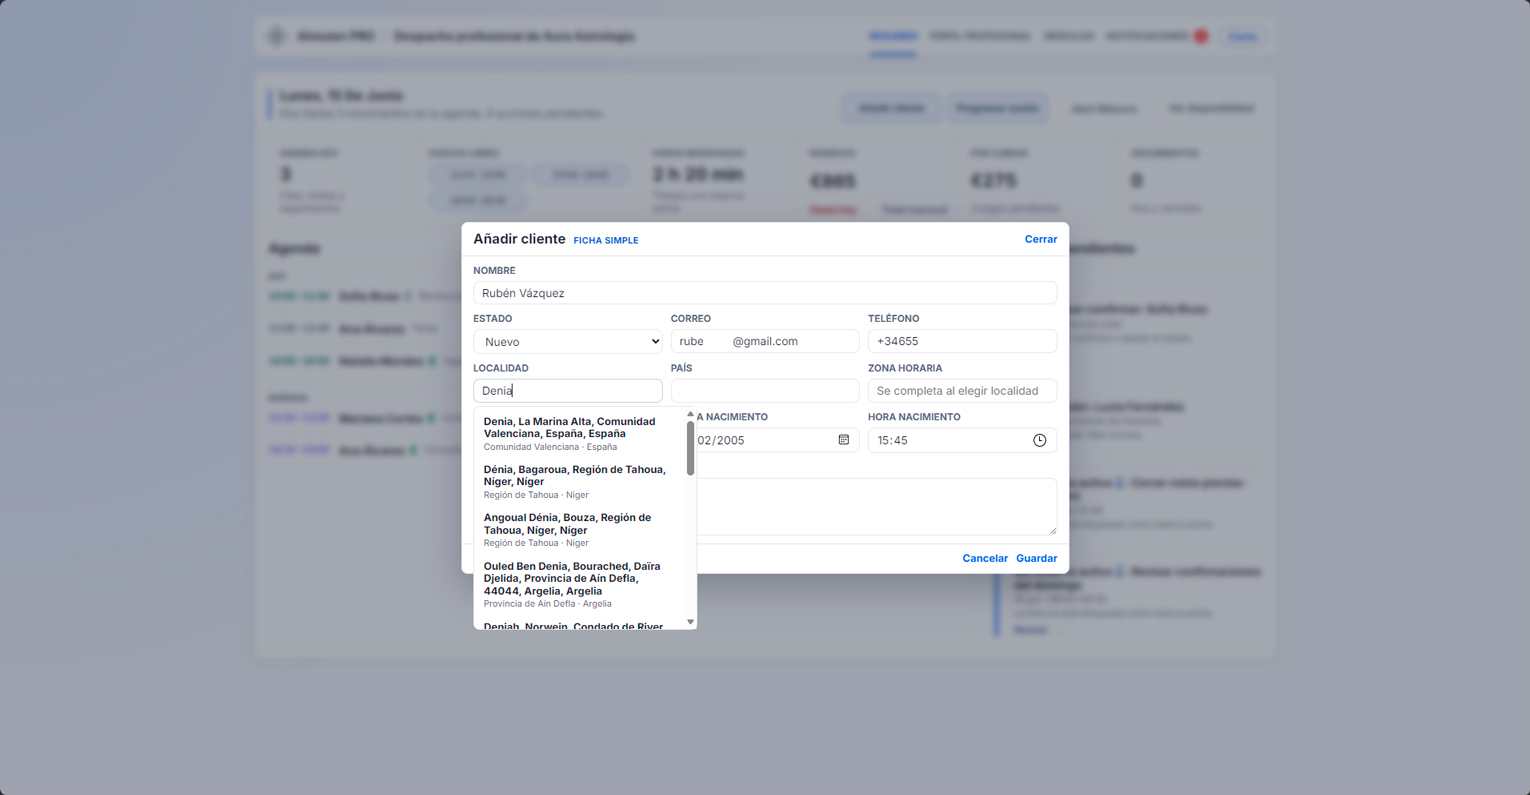Image resolution: width=1530 pixels, height=795 pixels.
Task: Open the Estado dropdown showing Nuevo
Action: tap(568, 342)
